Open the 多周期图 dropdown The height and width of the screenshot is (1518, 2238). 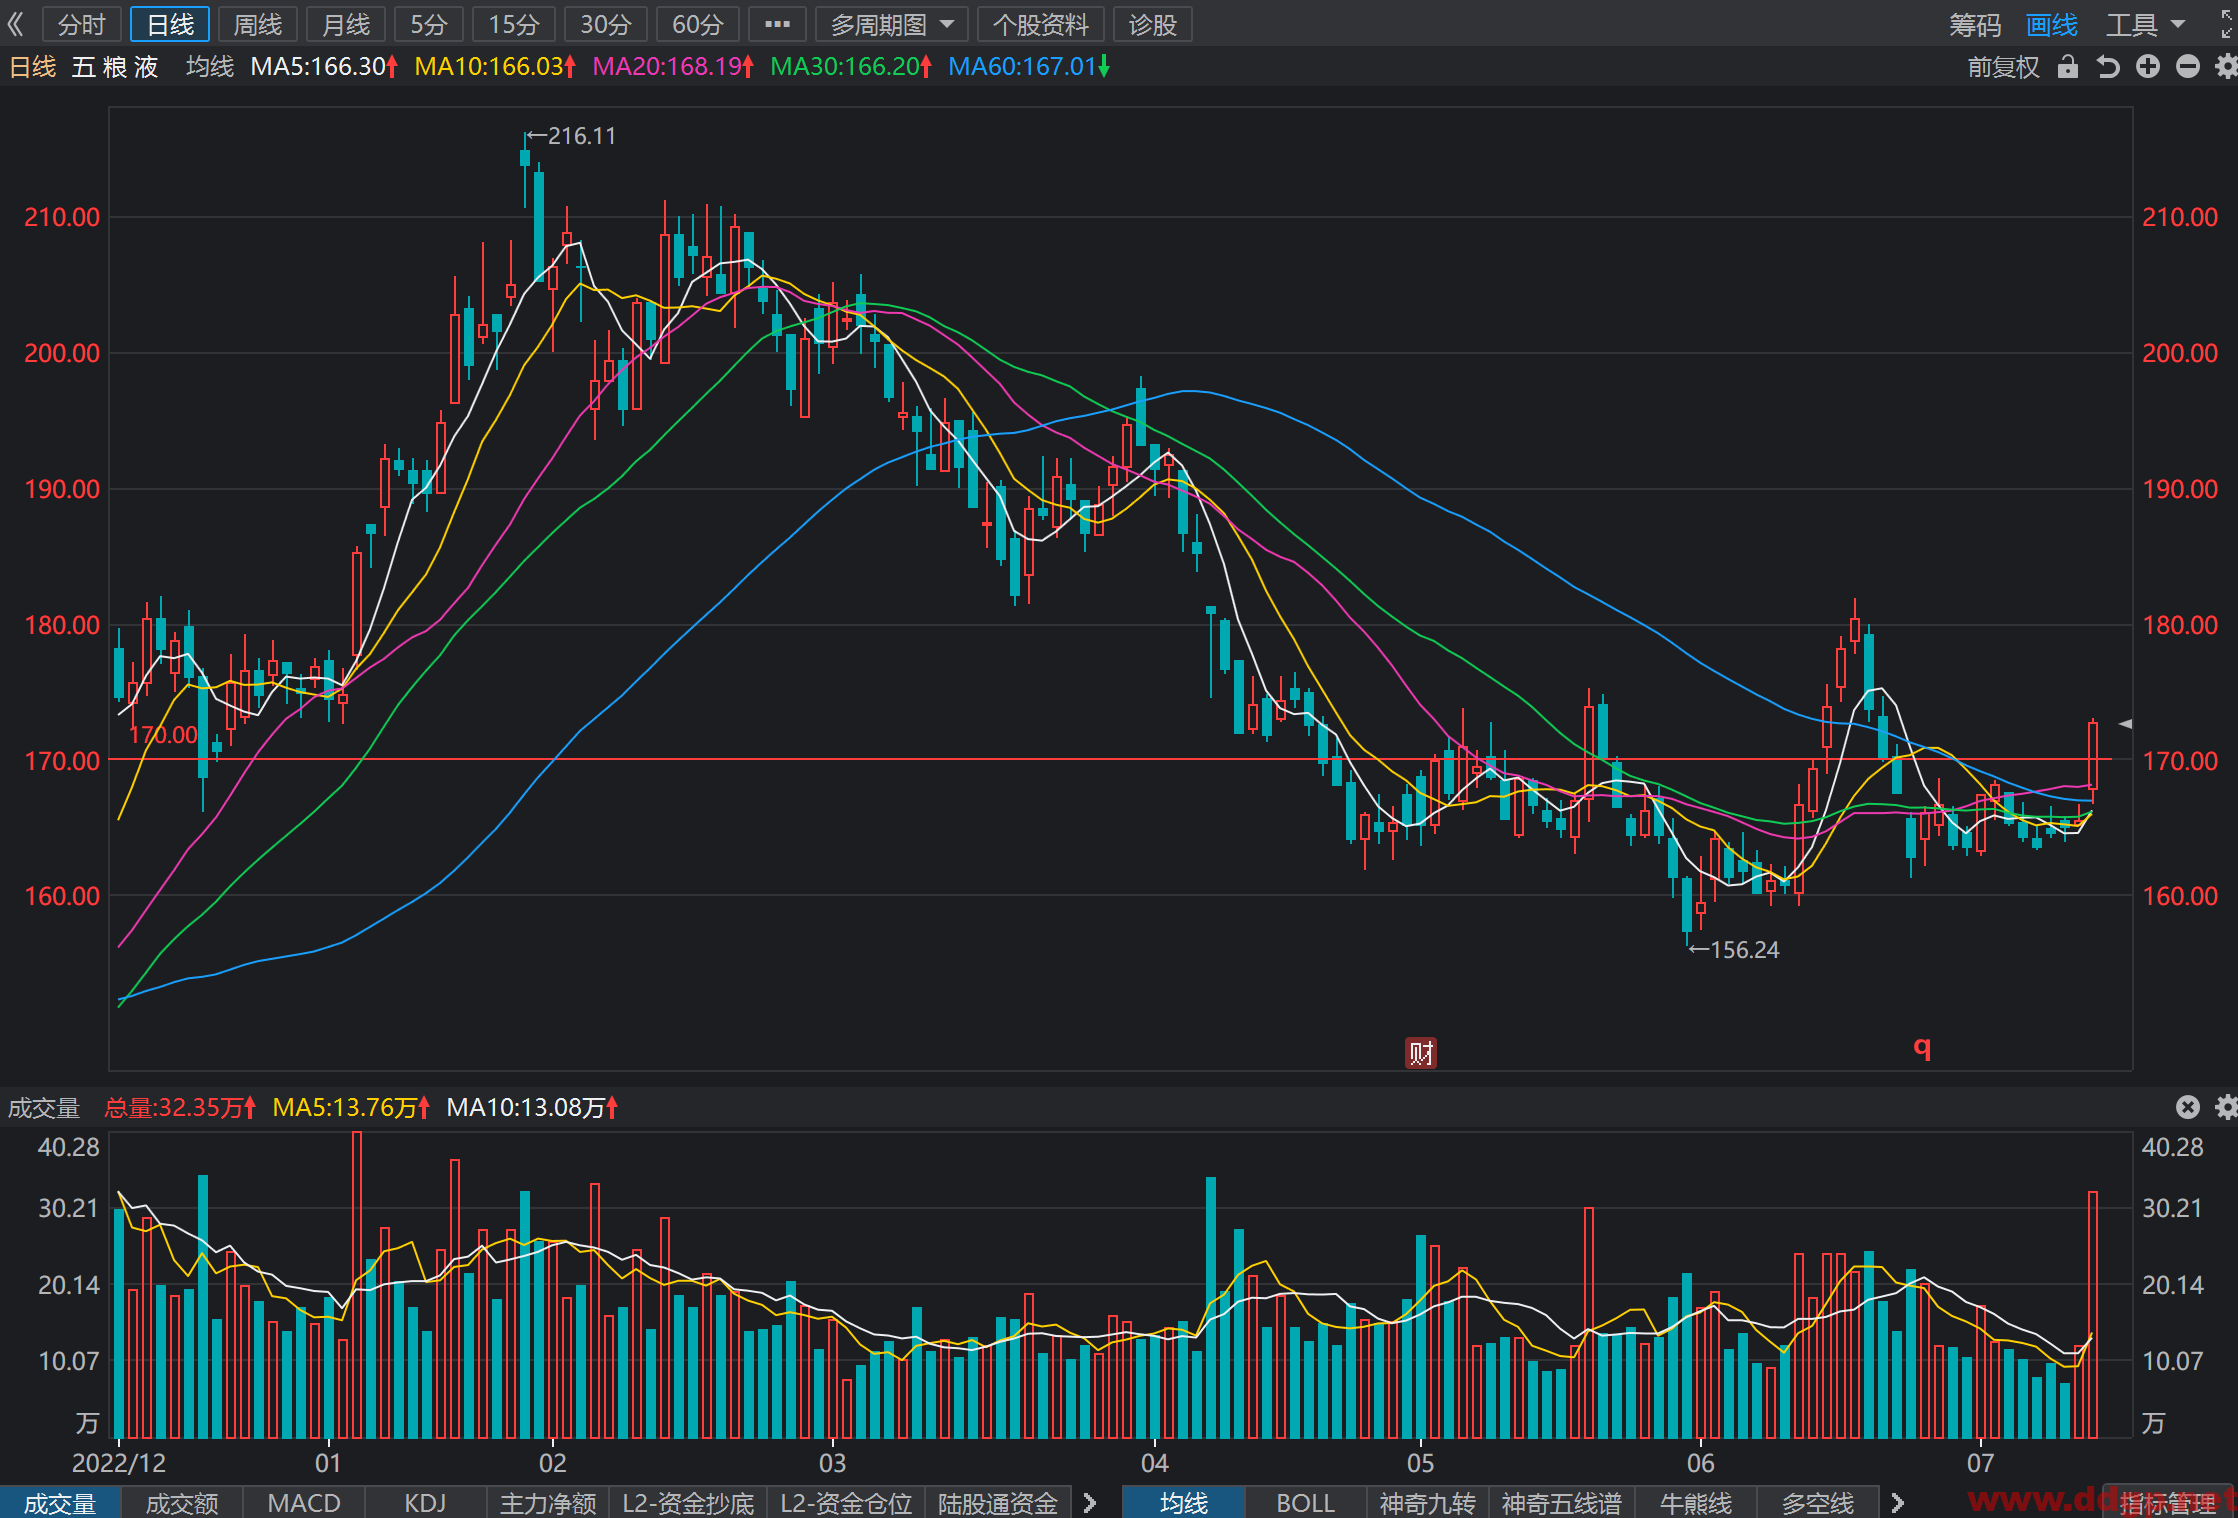[892, 25]
